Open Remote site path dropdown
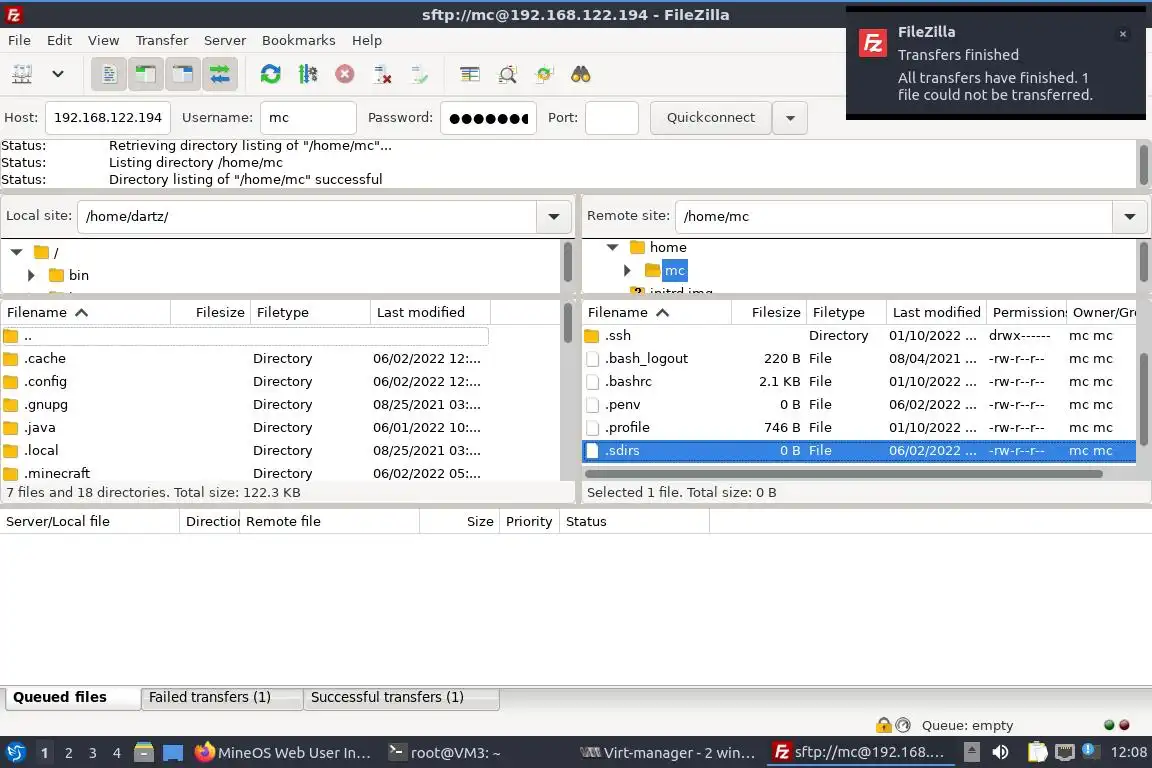The image size is (1152, 768). (x=1130, y=217)
